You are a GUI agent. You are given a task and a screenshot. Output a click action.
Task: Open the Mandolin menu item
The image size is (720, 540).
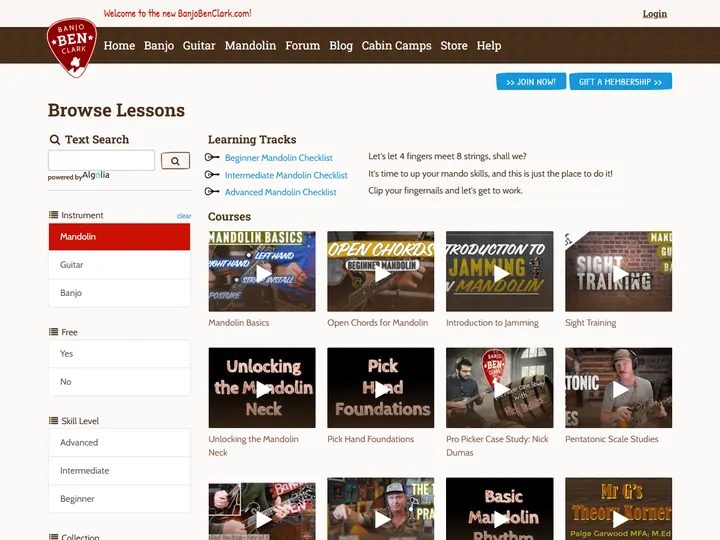click(x=250, y=45)
